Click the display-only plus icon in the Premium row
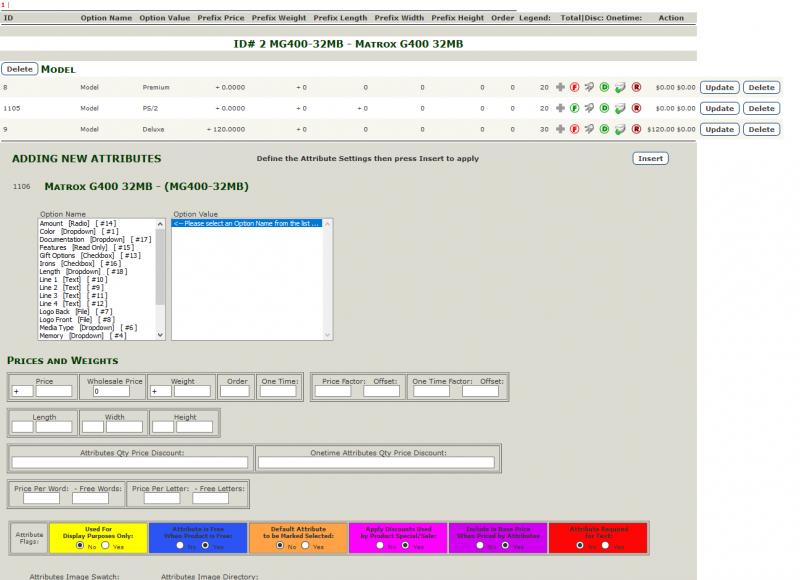This screenshot has width=800, height=580. tap(560, 87)
